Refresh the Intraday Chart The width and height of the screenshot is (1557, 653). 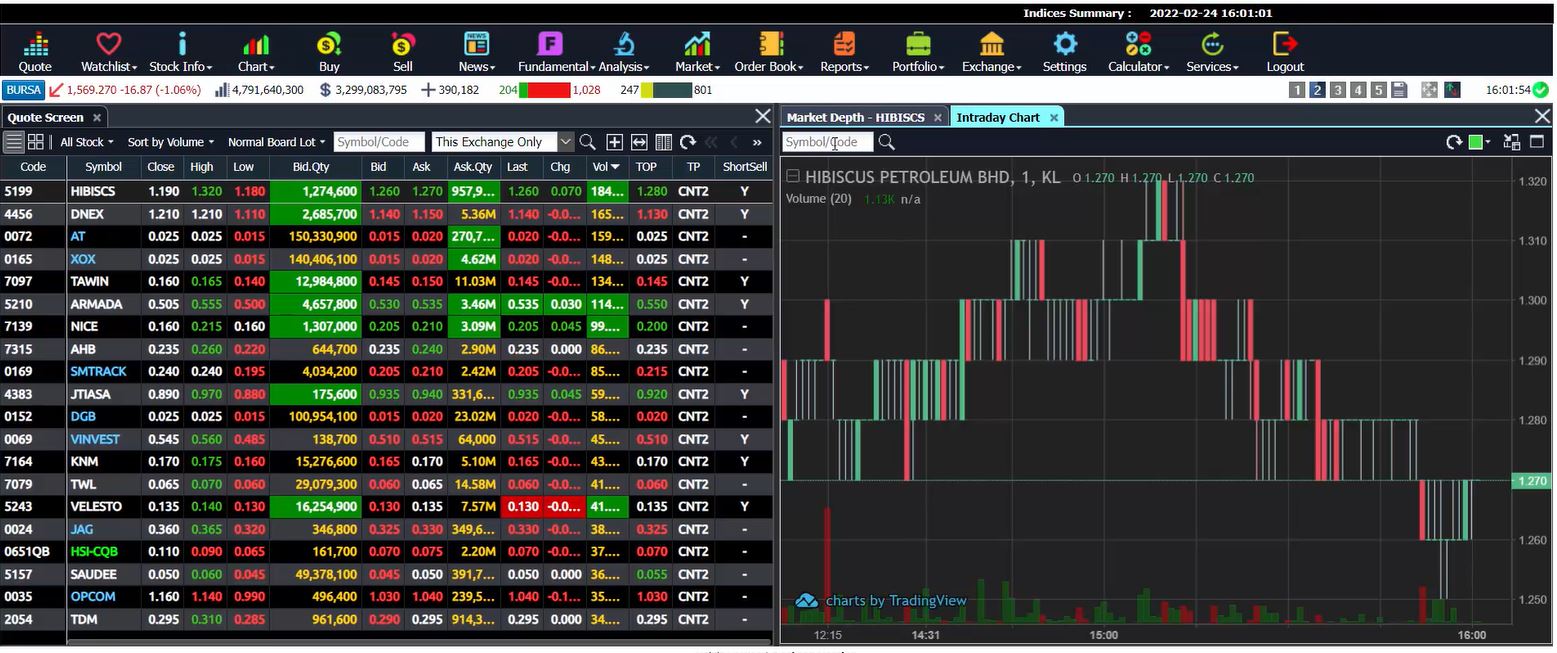coord(1454,142)
